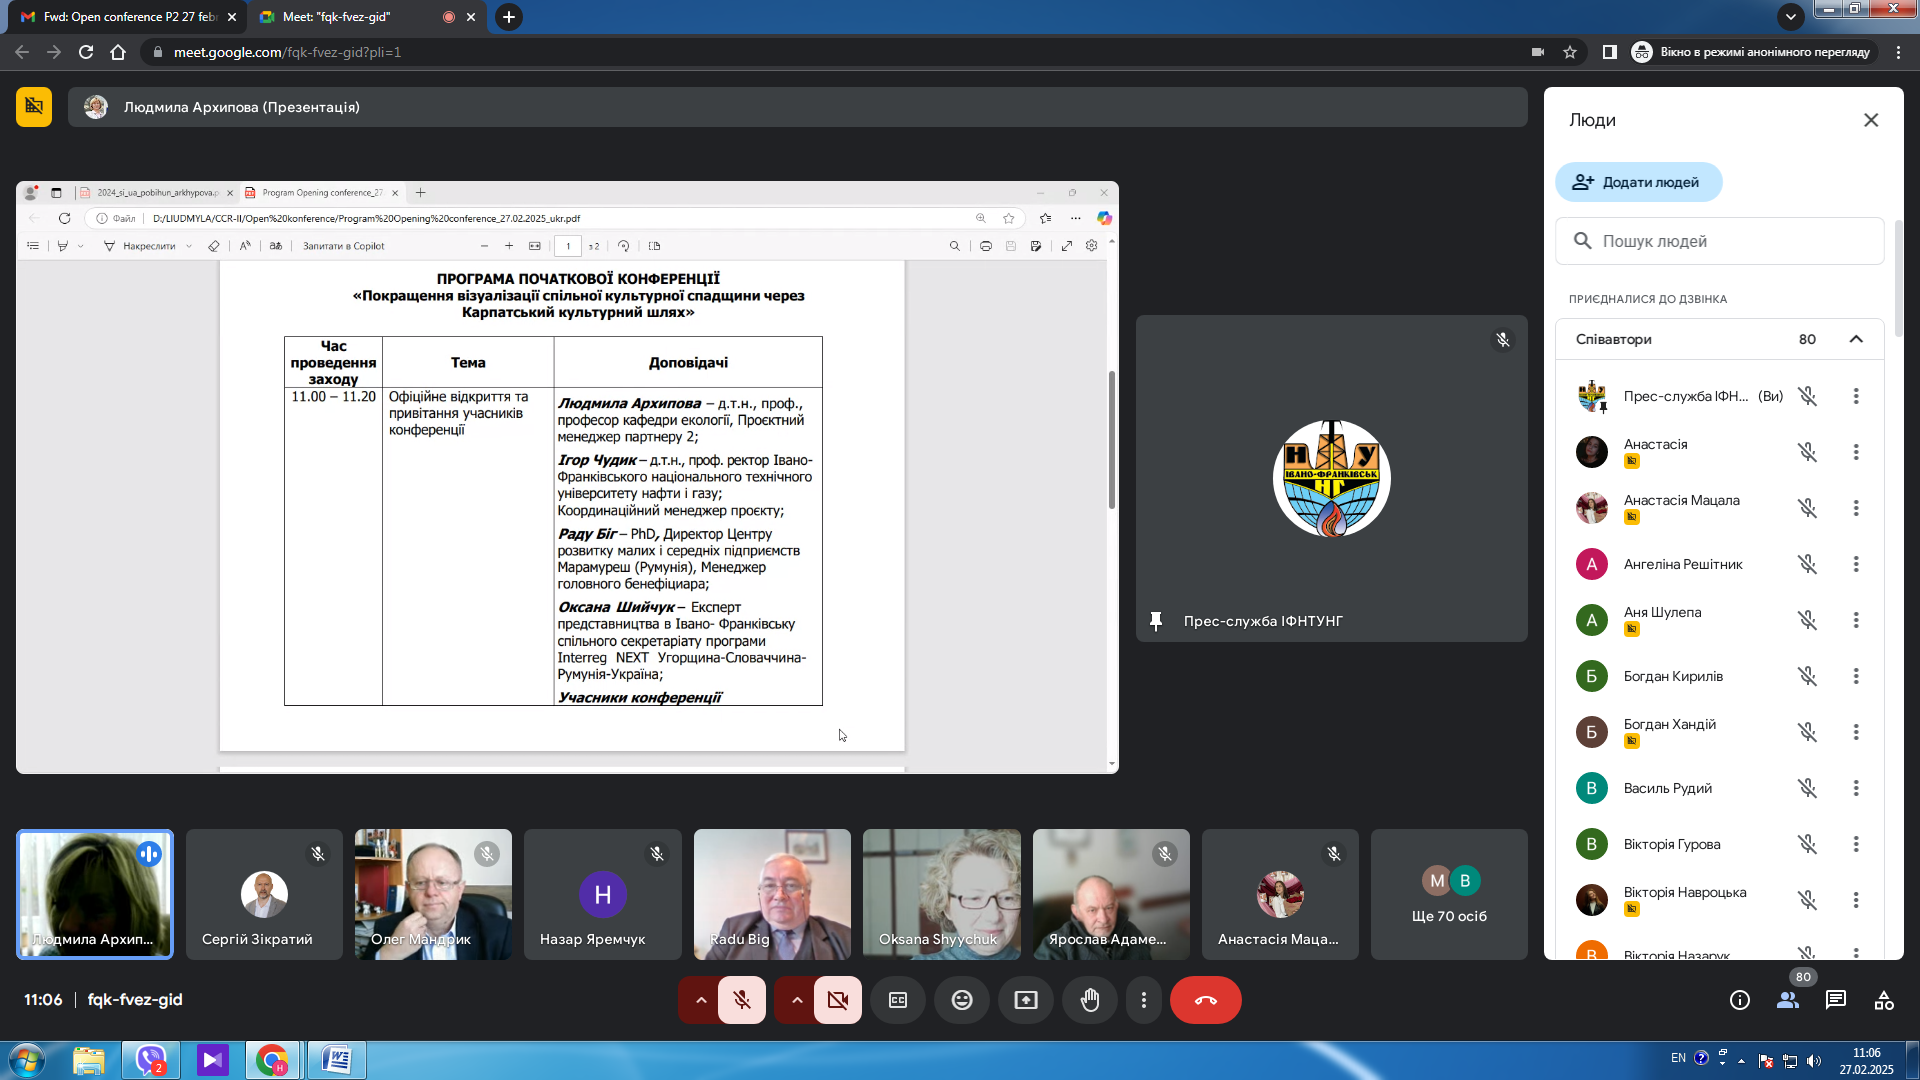Toggle the people panel icon
1920x1080 pixels.
(x=1788, y=1000)
